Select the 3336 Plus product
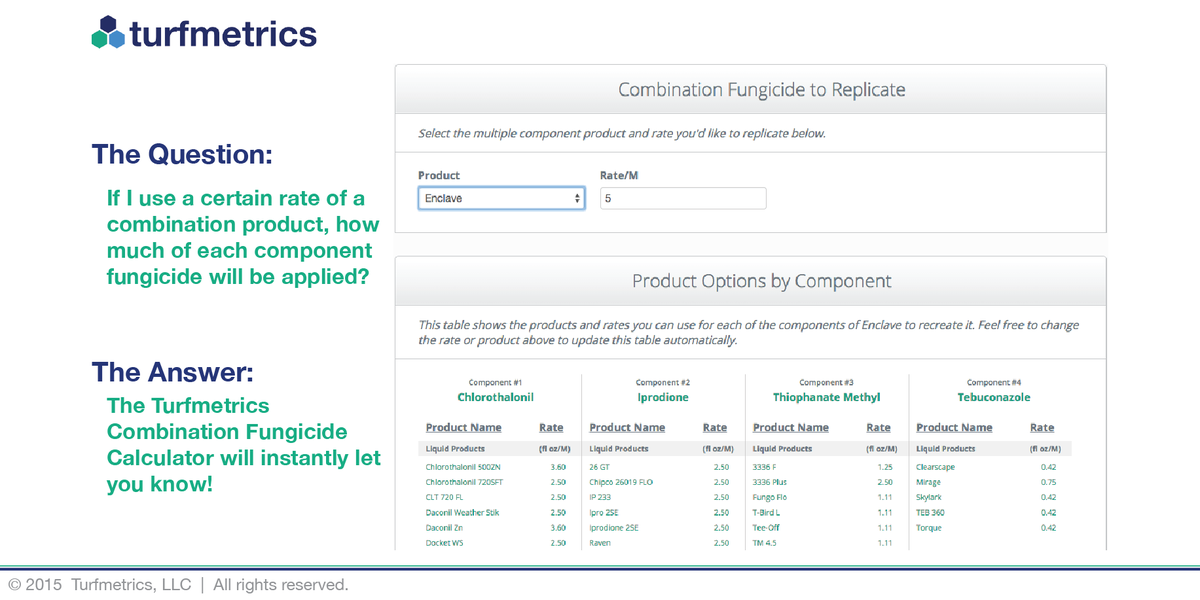The height and width of the screenshot is (600, 1200). pos(770,482)
